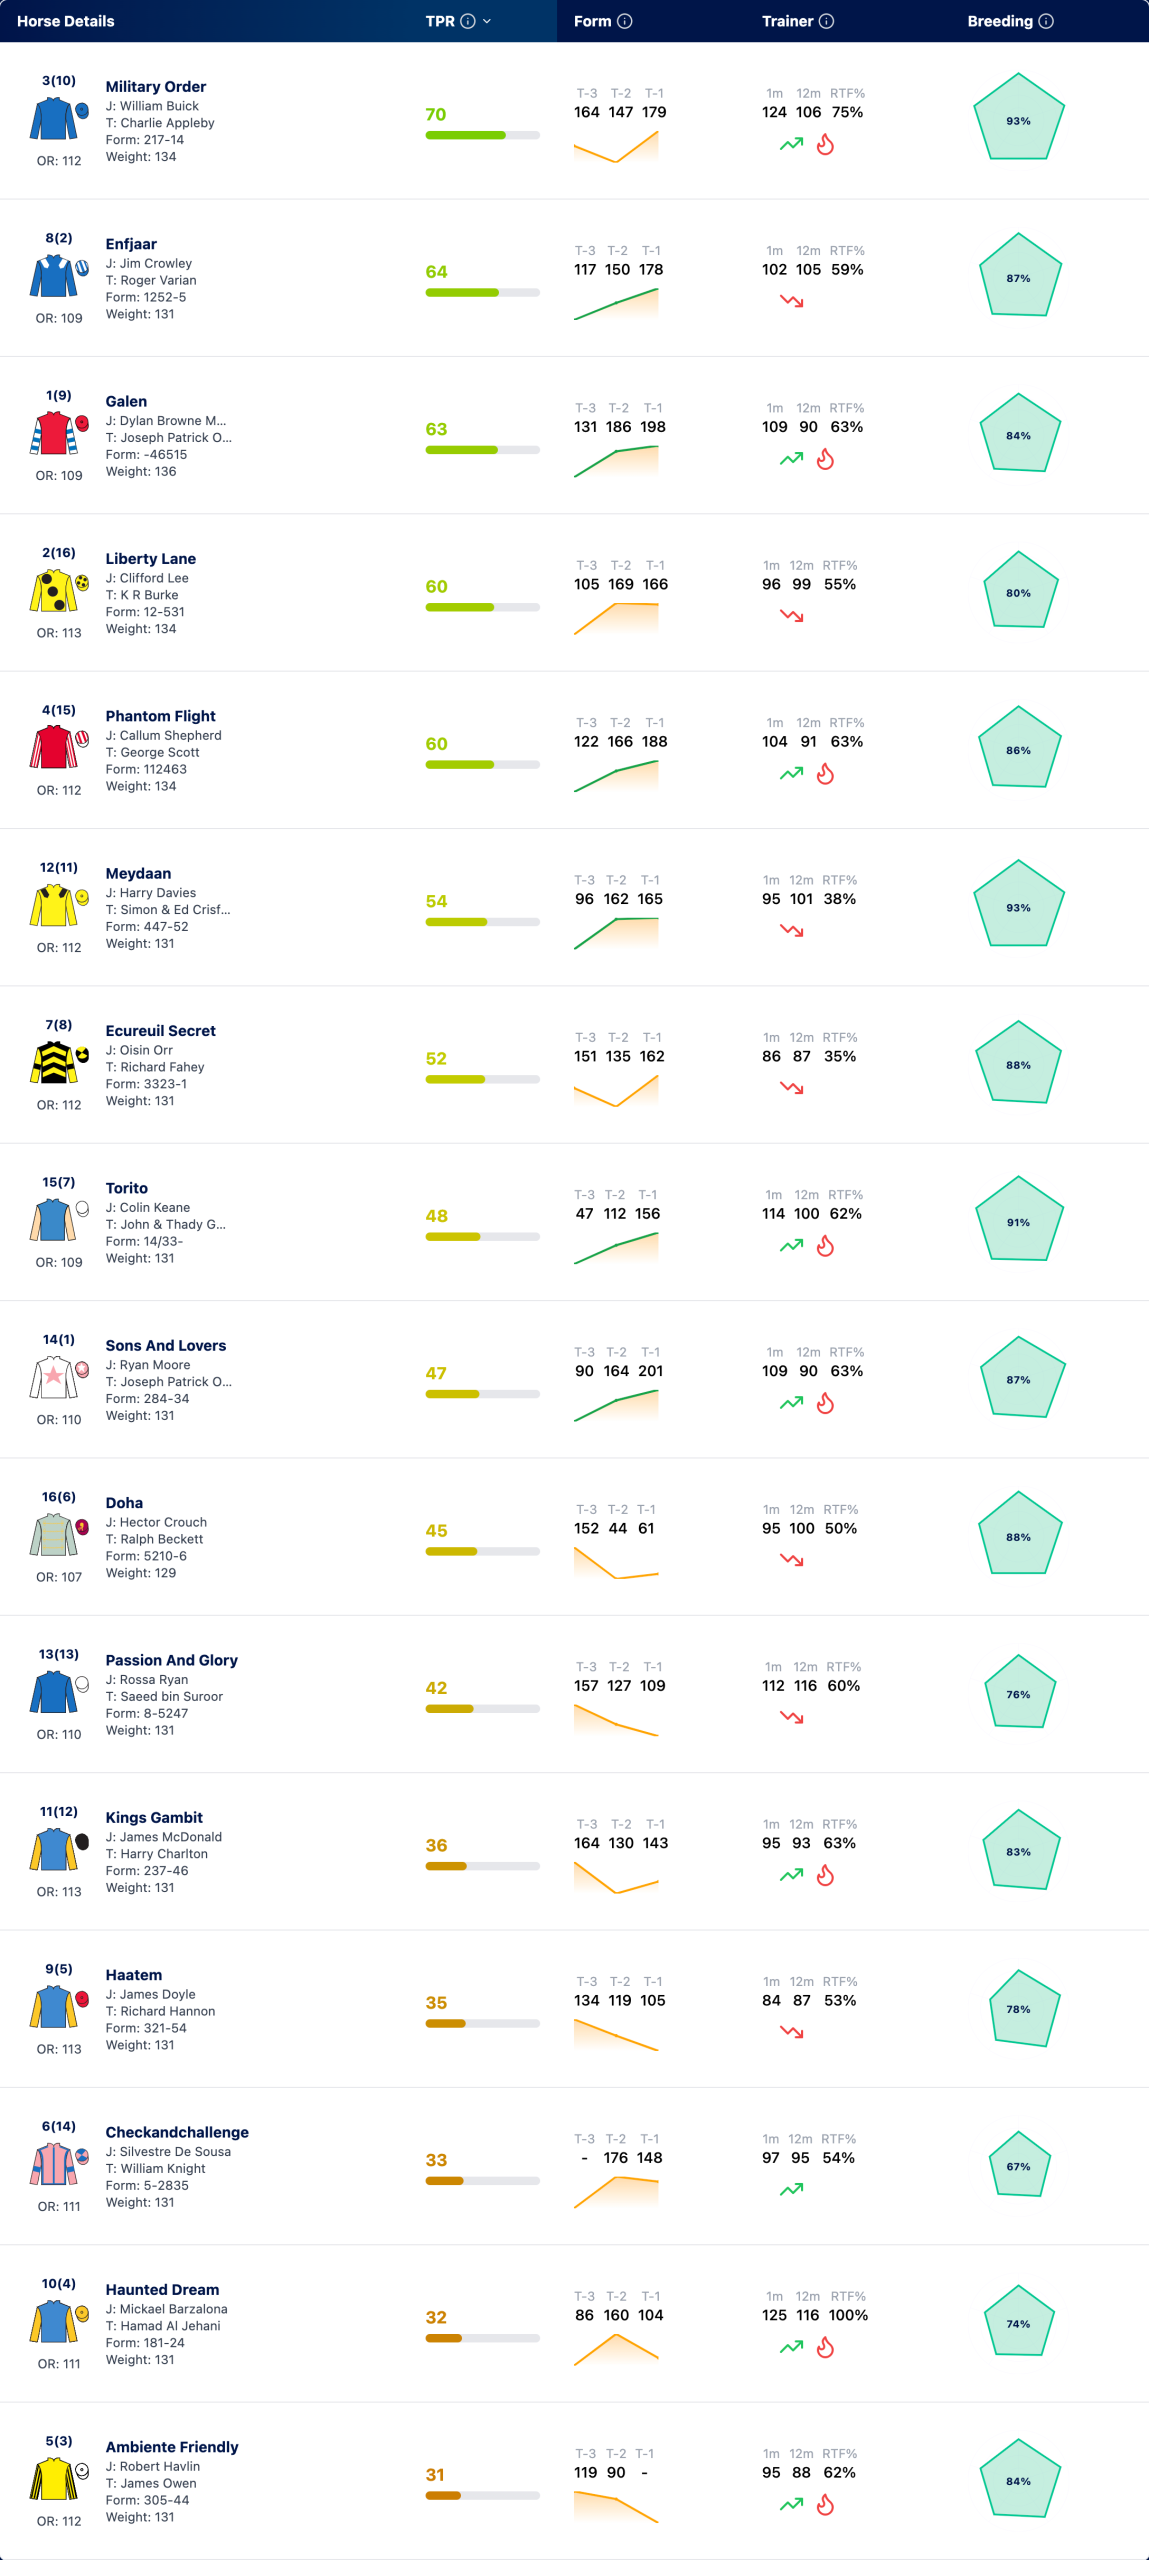Click Haunted Dream's trainer flame icon

pyautogui.click(x=825, y=2347)
